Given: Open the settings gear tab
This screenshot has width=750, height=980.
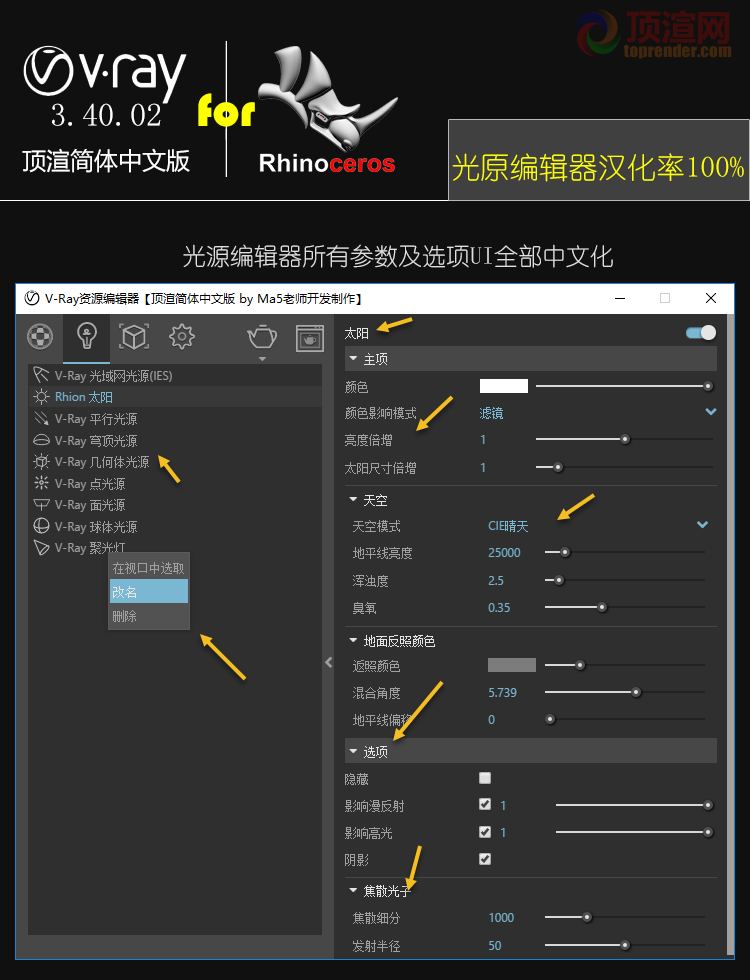Looking at the screenshot, I should click(181, 337).
